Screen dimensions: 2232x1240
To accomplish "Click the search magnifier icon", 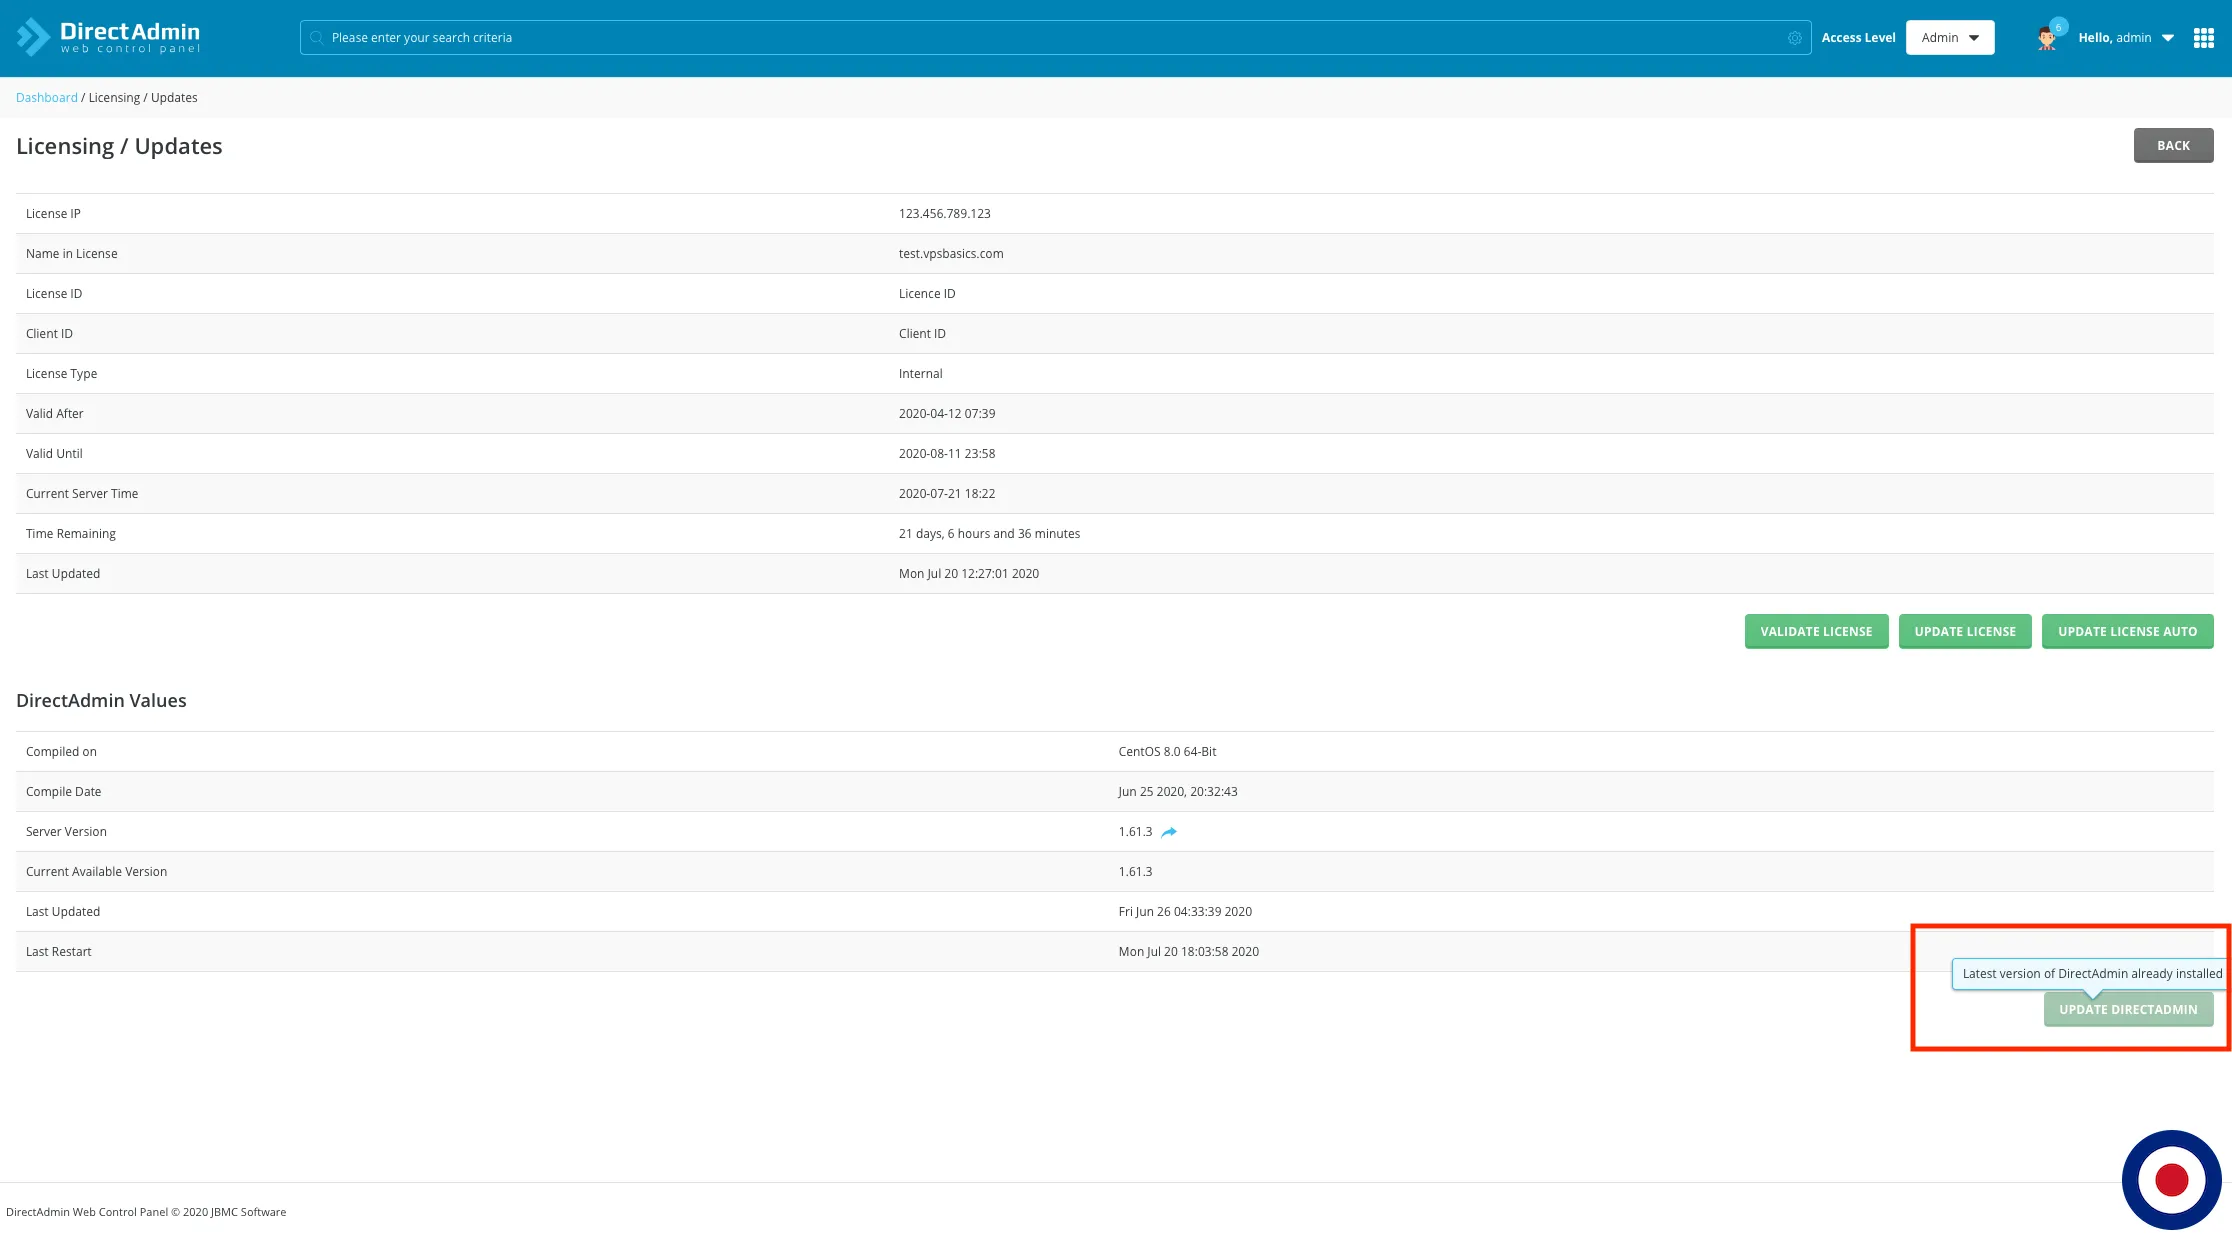I will [317, 38].
